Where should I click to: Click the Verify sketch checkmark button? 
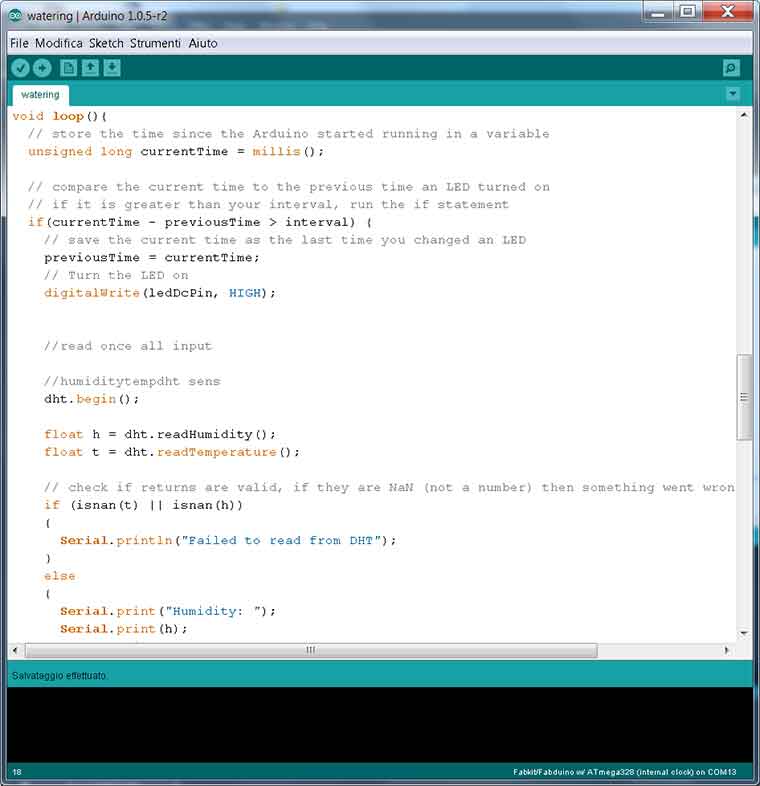21,68
